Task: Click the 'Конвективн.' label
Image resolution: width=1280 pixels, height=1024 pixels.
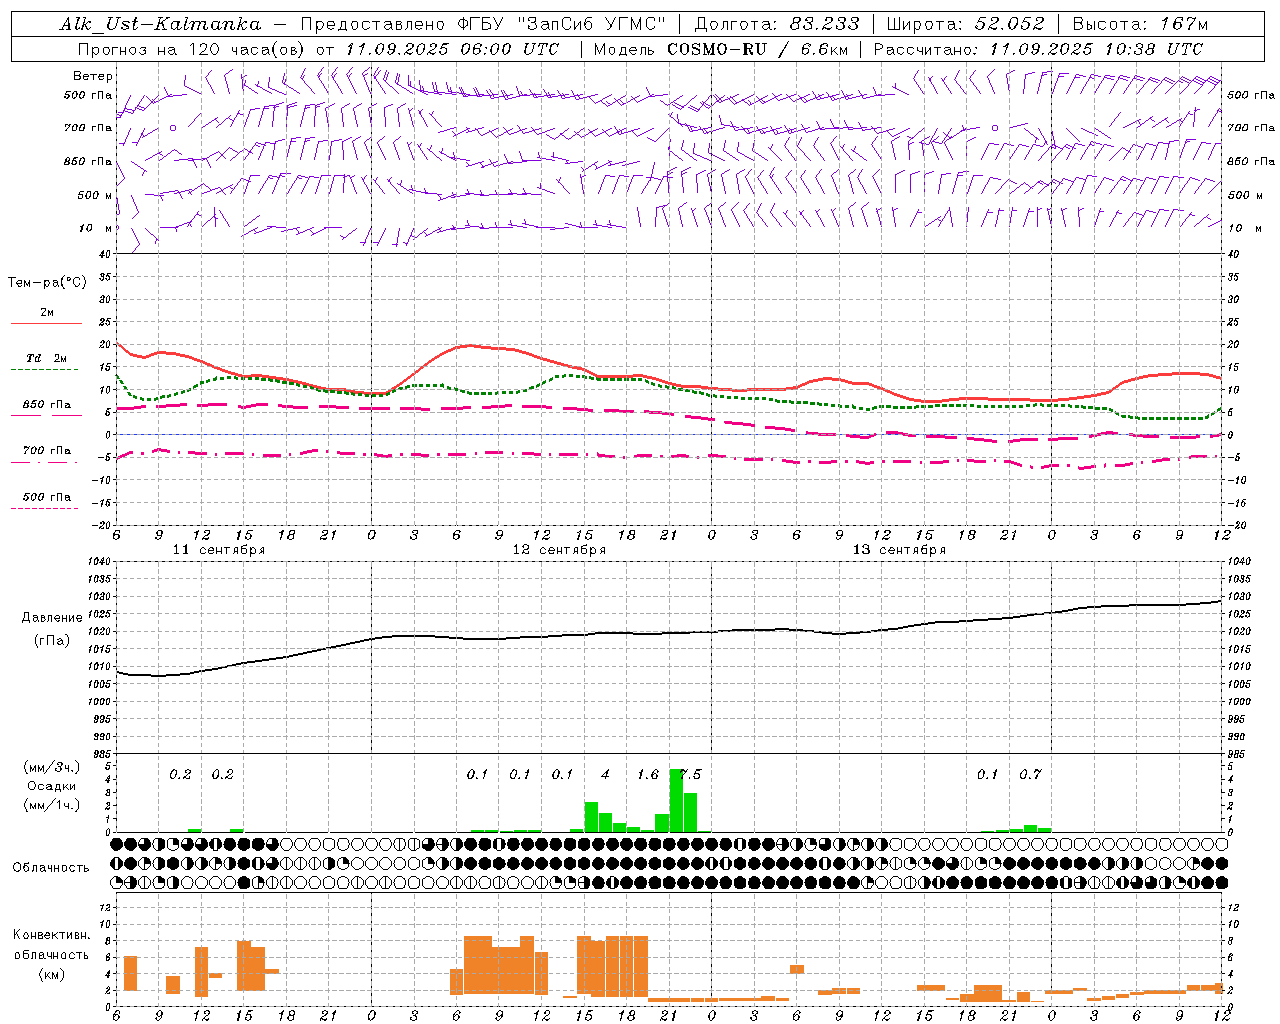Action: 51,935
